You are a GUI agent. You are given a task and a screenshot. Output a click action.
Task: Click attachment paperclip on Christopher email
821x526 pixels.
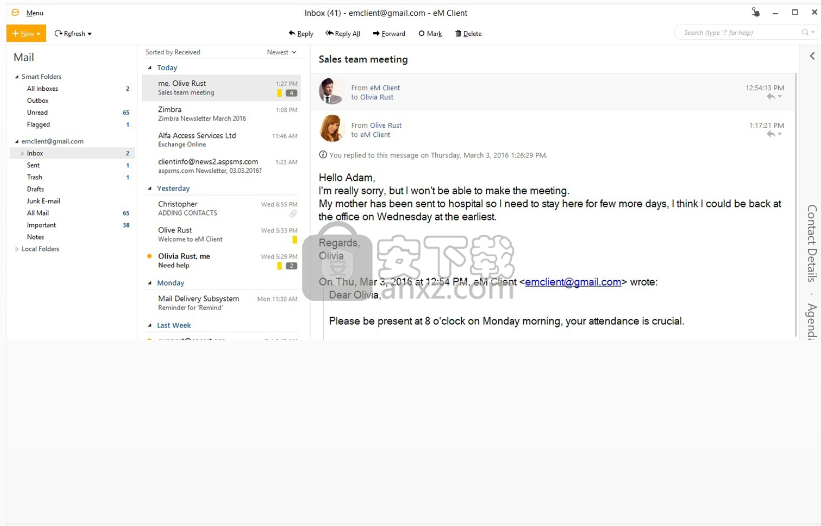click(293, 214)
